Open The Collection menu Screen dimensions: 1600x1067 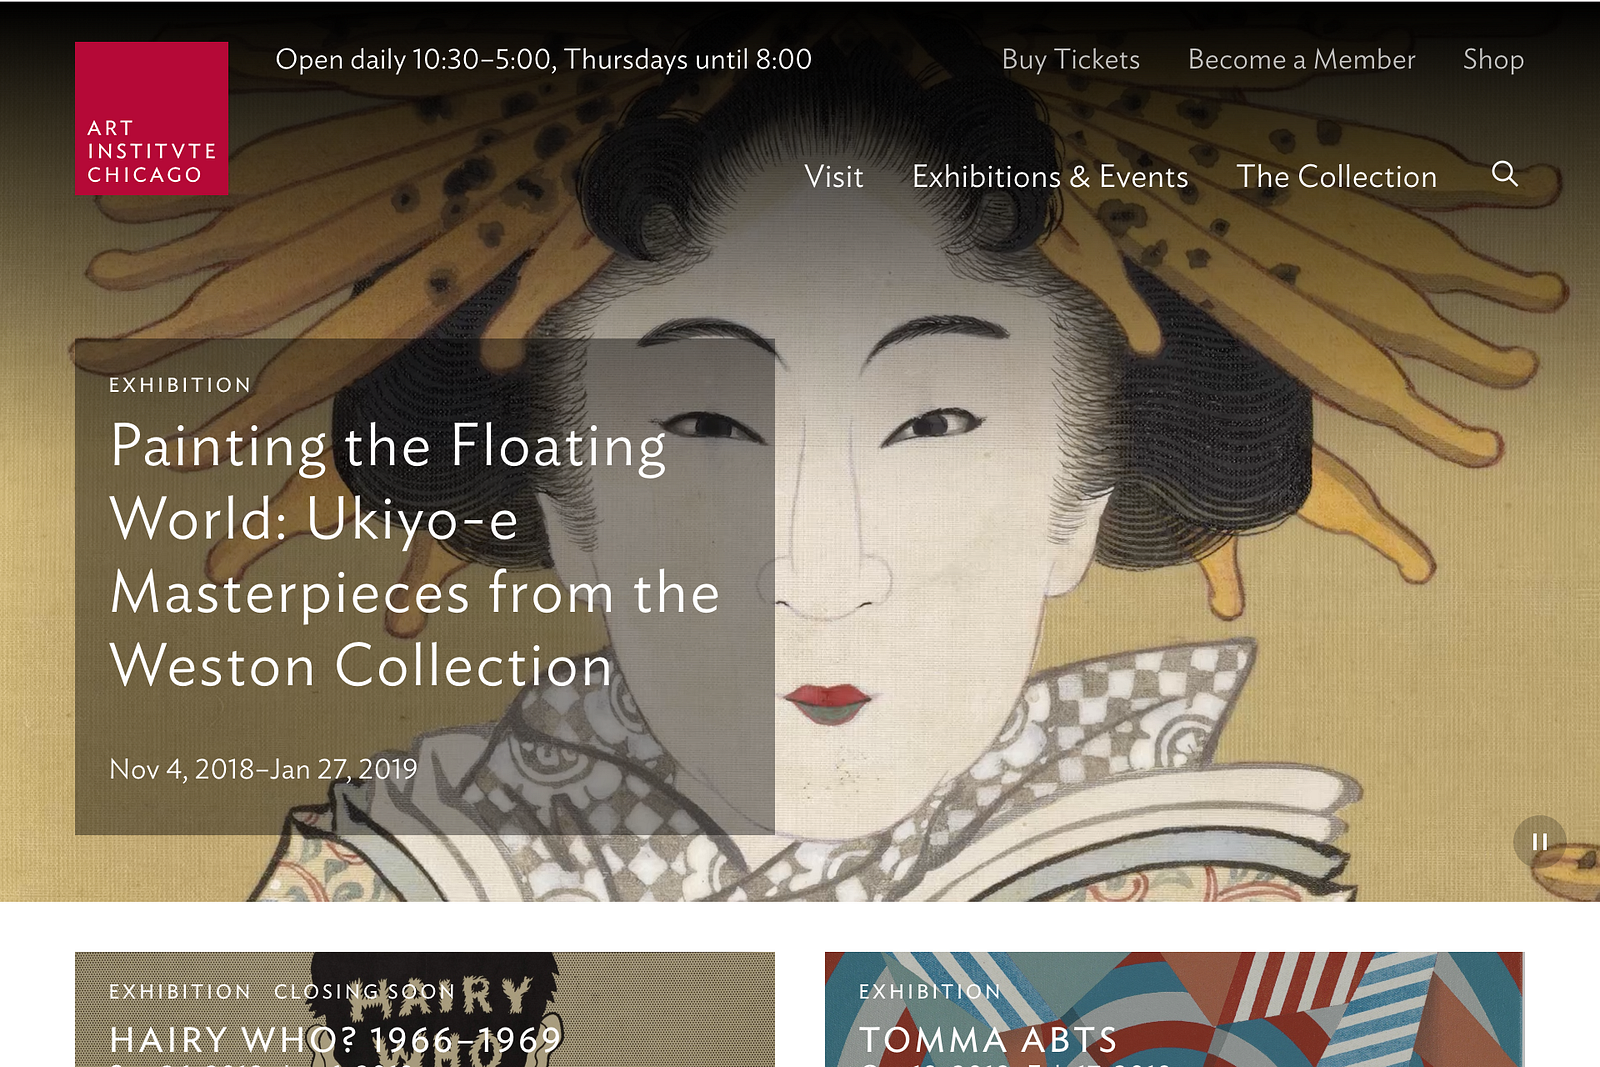(1337, 176)
